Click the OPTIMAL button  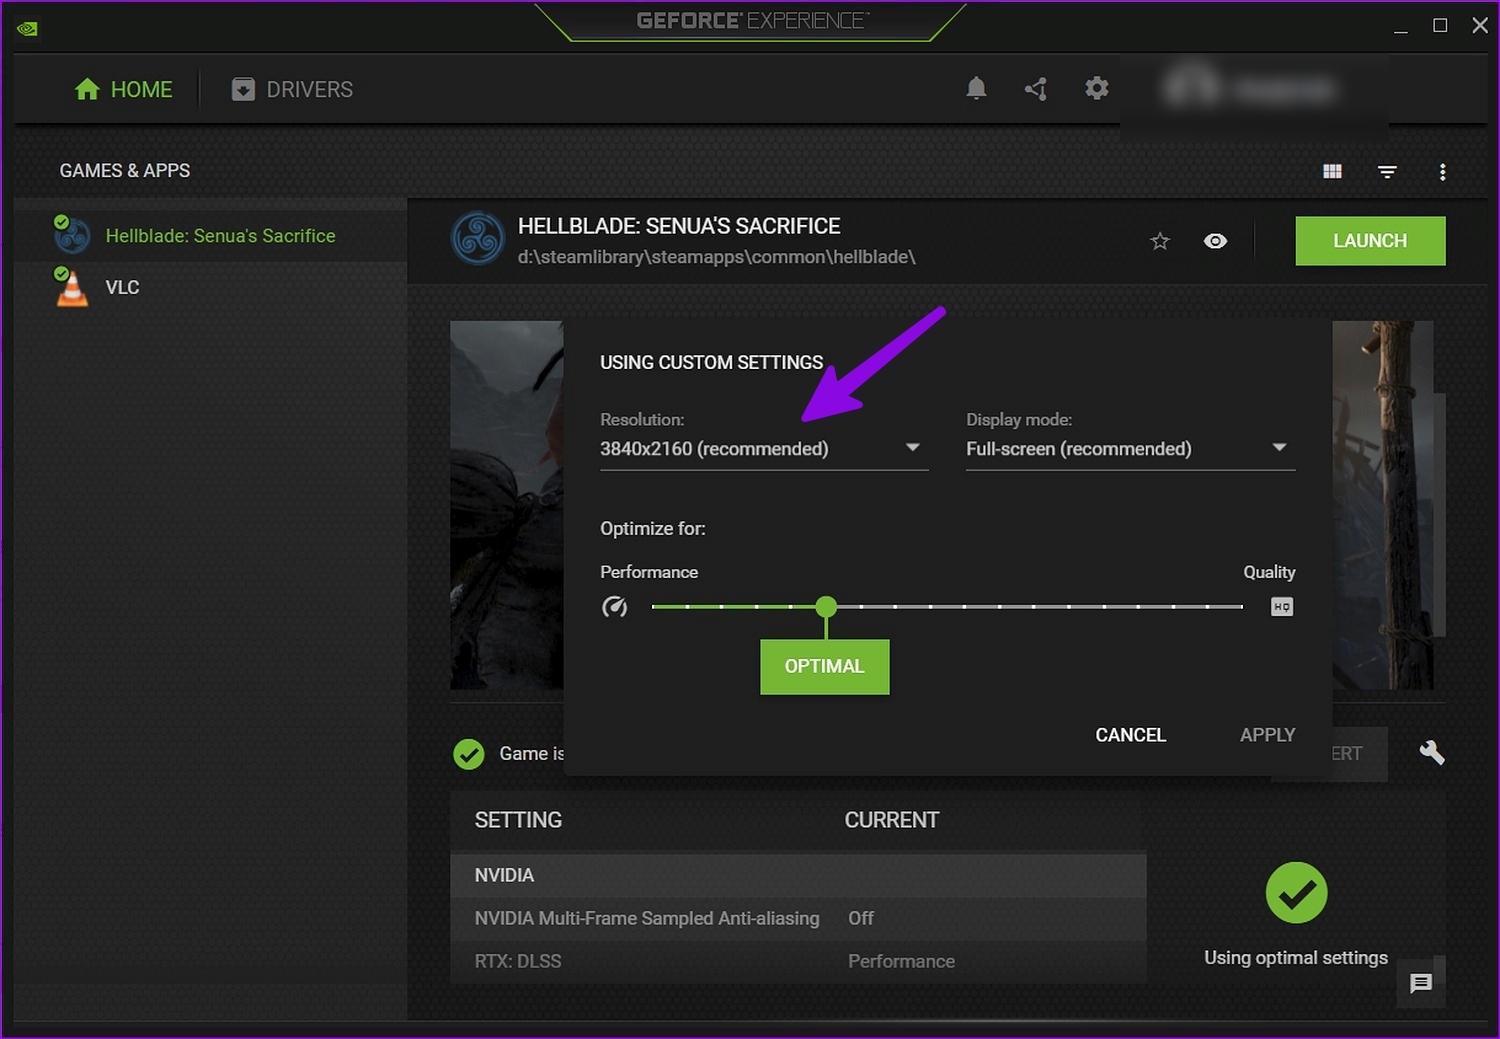(x=824, y=667)
